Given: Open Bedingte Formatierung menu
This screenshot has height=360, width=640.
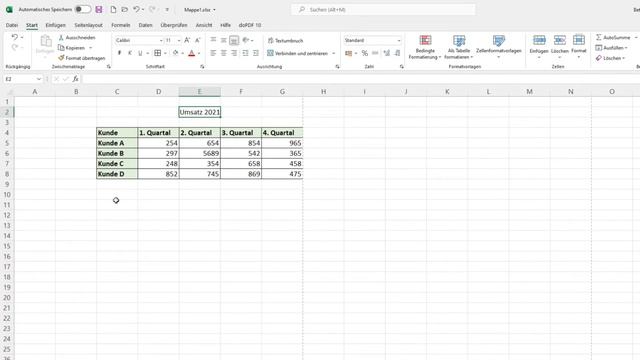Looking at the screenshot, I should pos(425,47).
